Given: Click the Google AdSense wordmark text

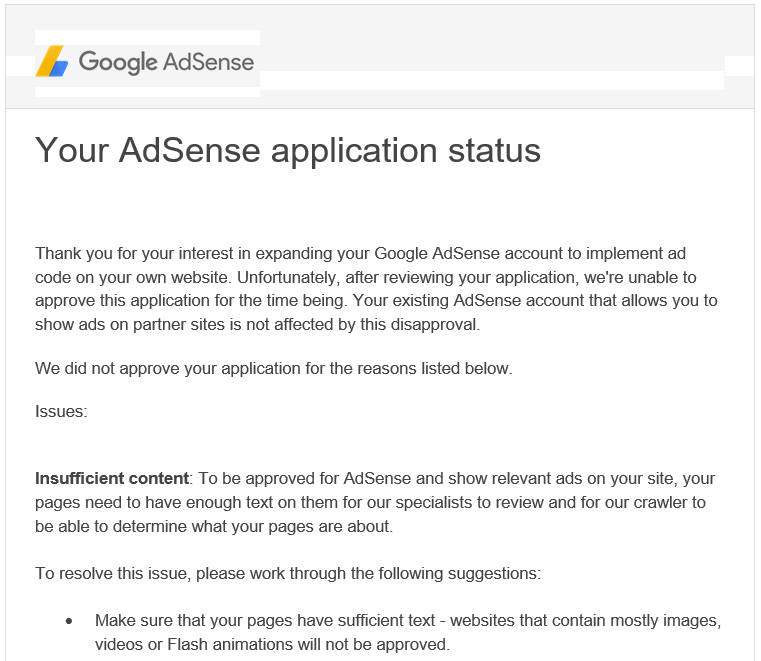Looking at the screenshot, I should tap(166, 62).
